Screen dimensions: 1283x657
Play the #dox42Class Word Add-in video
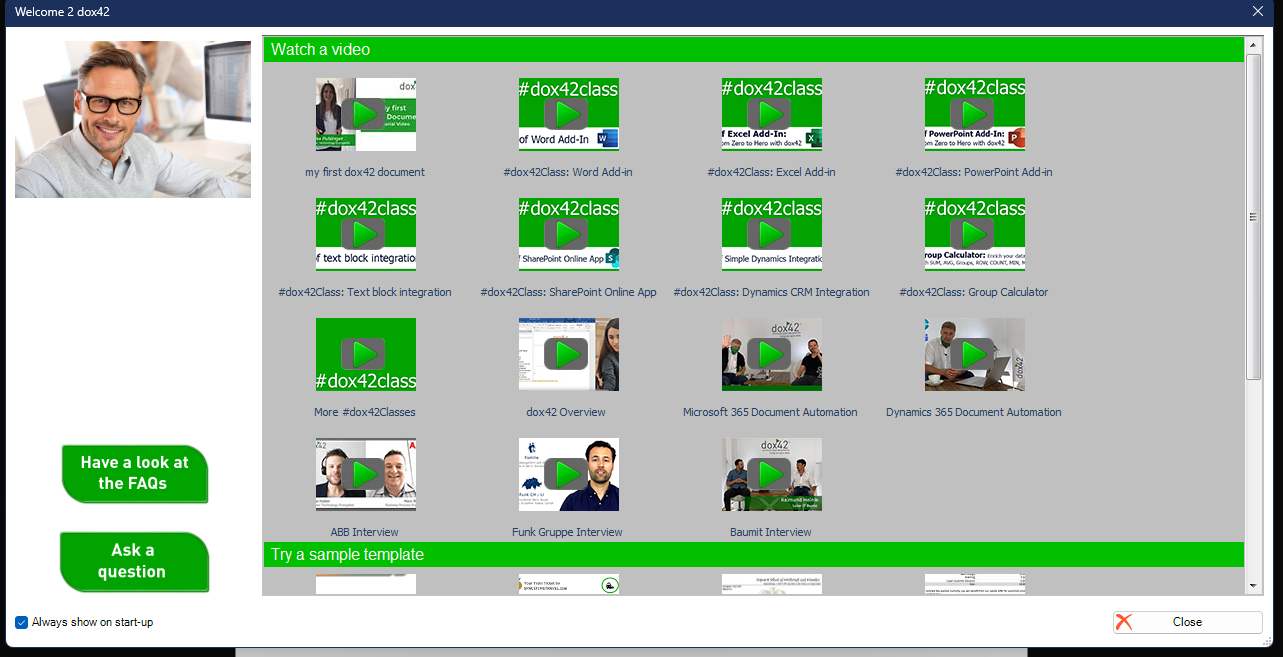(x=568, y=114)
